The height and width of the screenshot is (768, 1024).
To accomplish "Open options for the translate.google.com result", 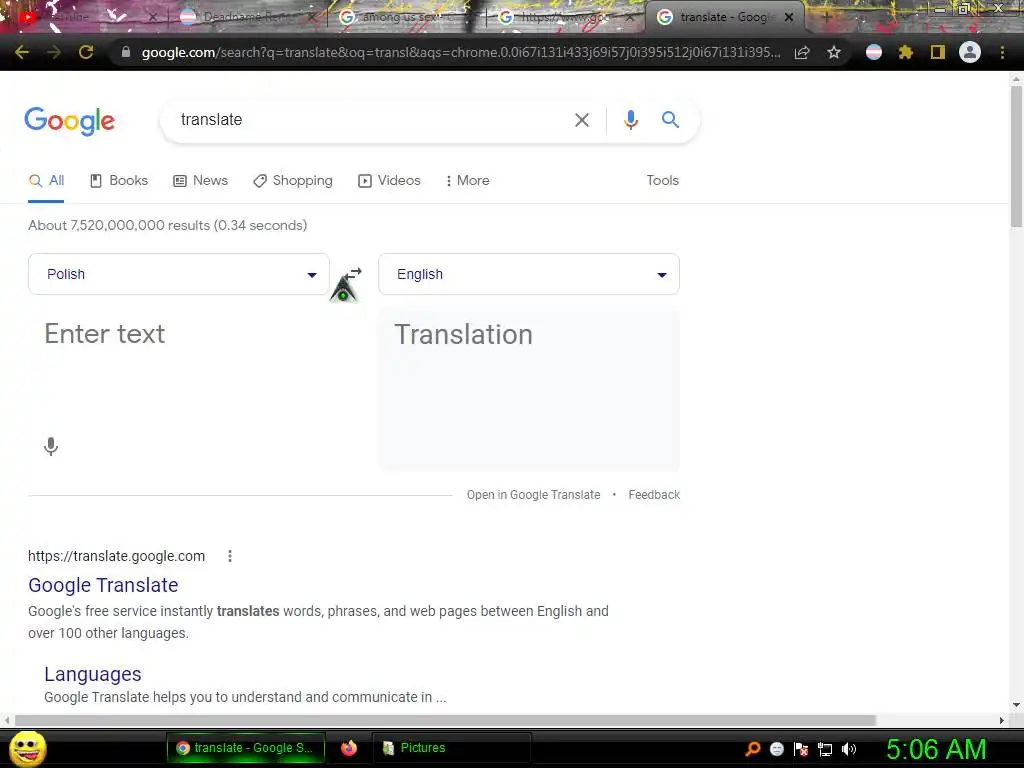I will (x=230, y=556).
